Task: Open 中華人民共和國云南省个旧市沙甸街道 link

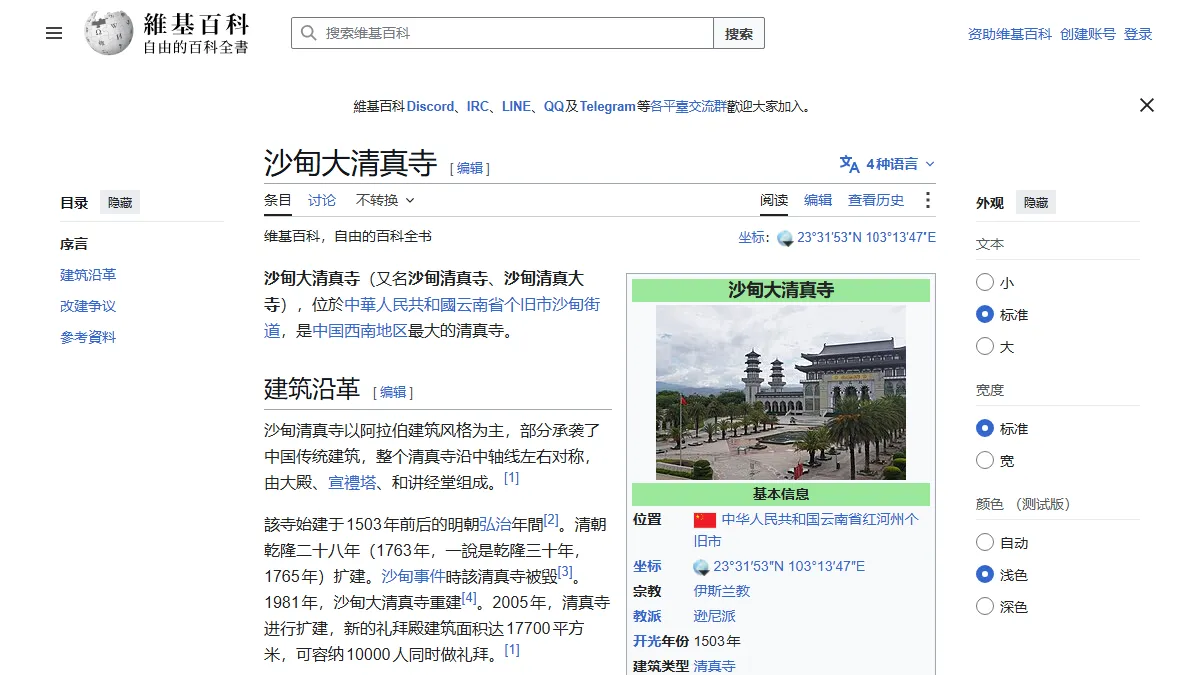Action: [472, 304]
